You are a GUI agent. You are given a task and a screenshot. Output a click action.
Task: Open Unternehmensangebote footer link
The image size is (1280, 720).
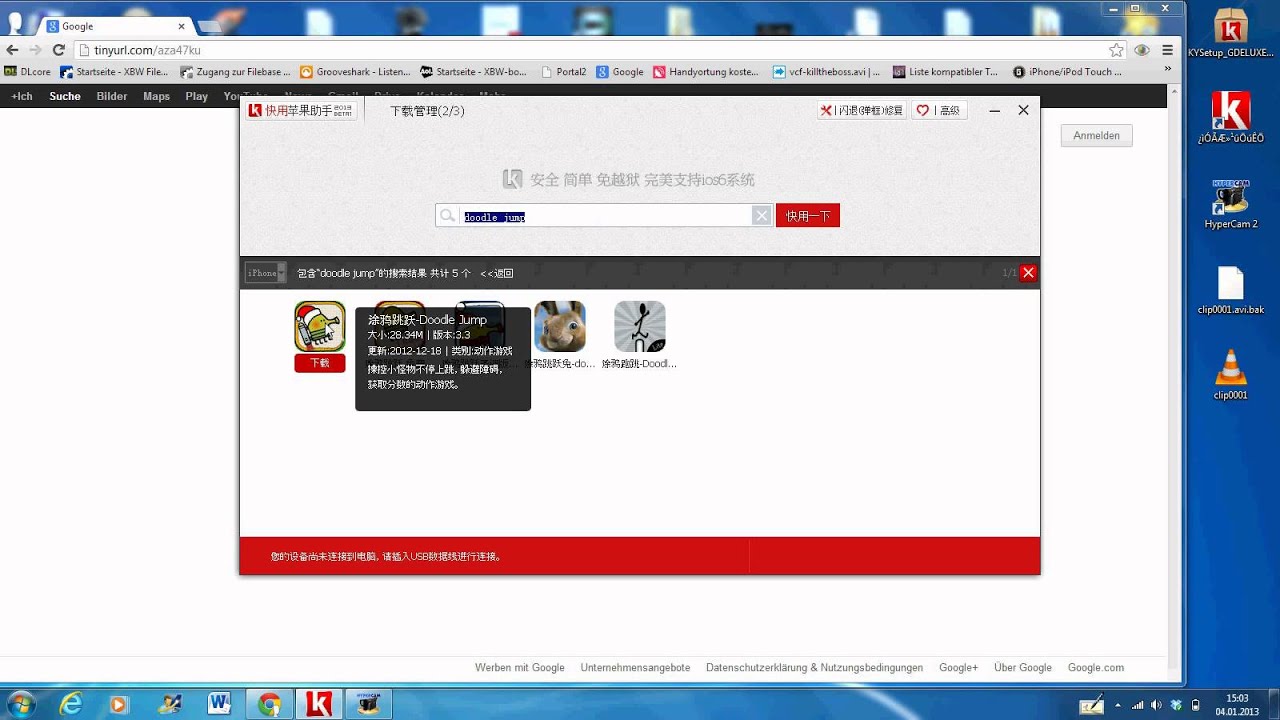pyautogui.click(x=635, y=667)
